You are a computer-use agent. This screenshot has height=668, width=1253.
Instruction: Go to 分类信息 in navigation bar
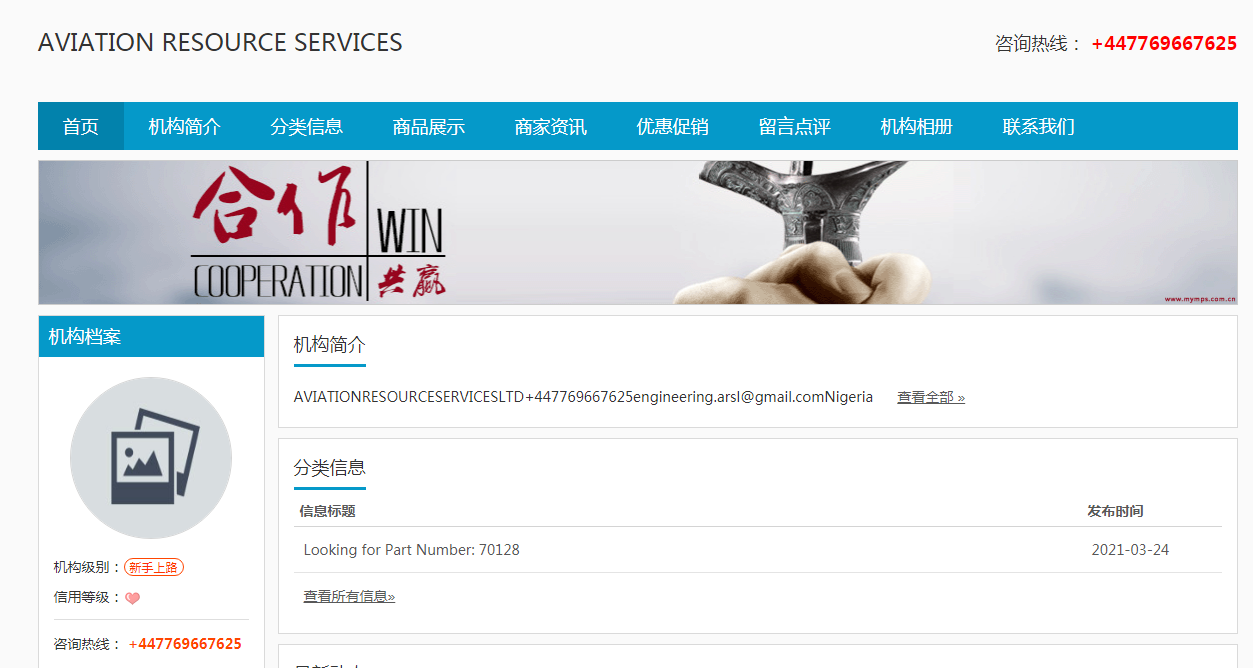[x=307, y=126]
